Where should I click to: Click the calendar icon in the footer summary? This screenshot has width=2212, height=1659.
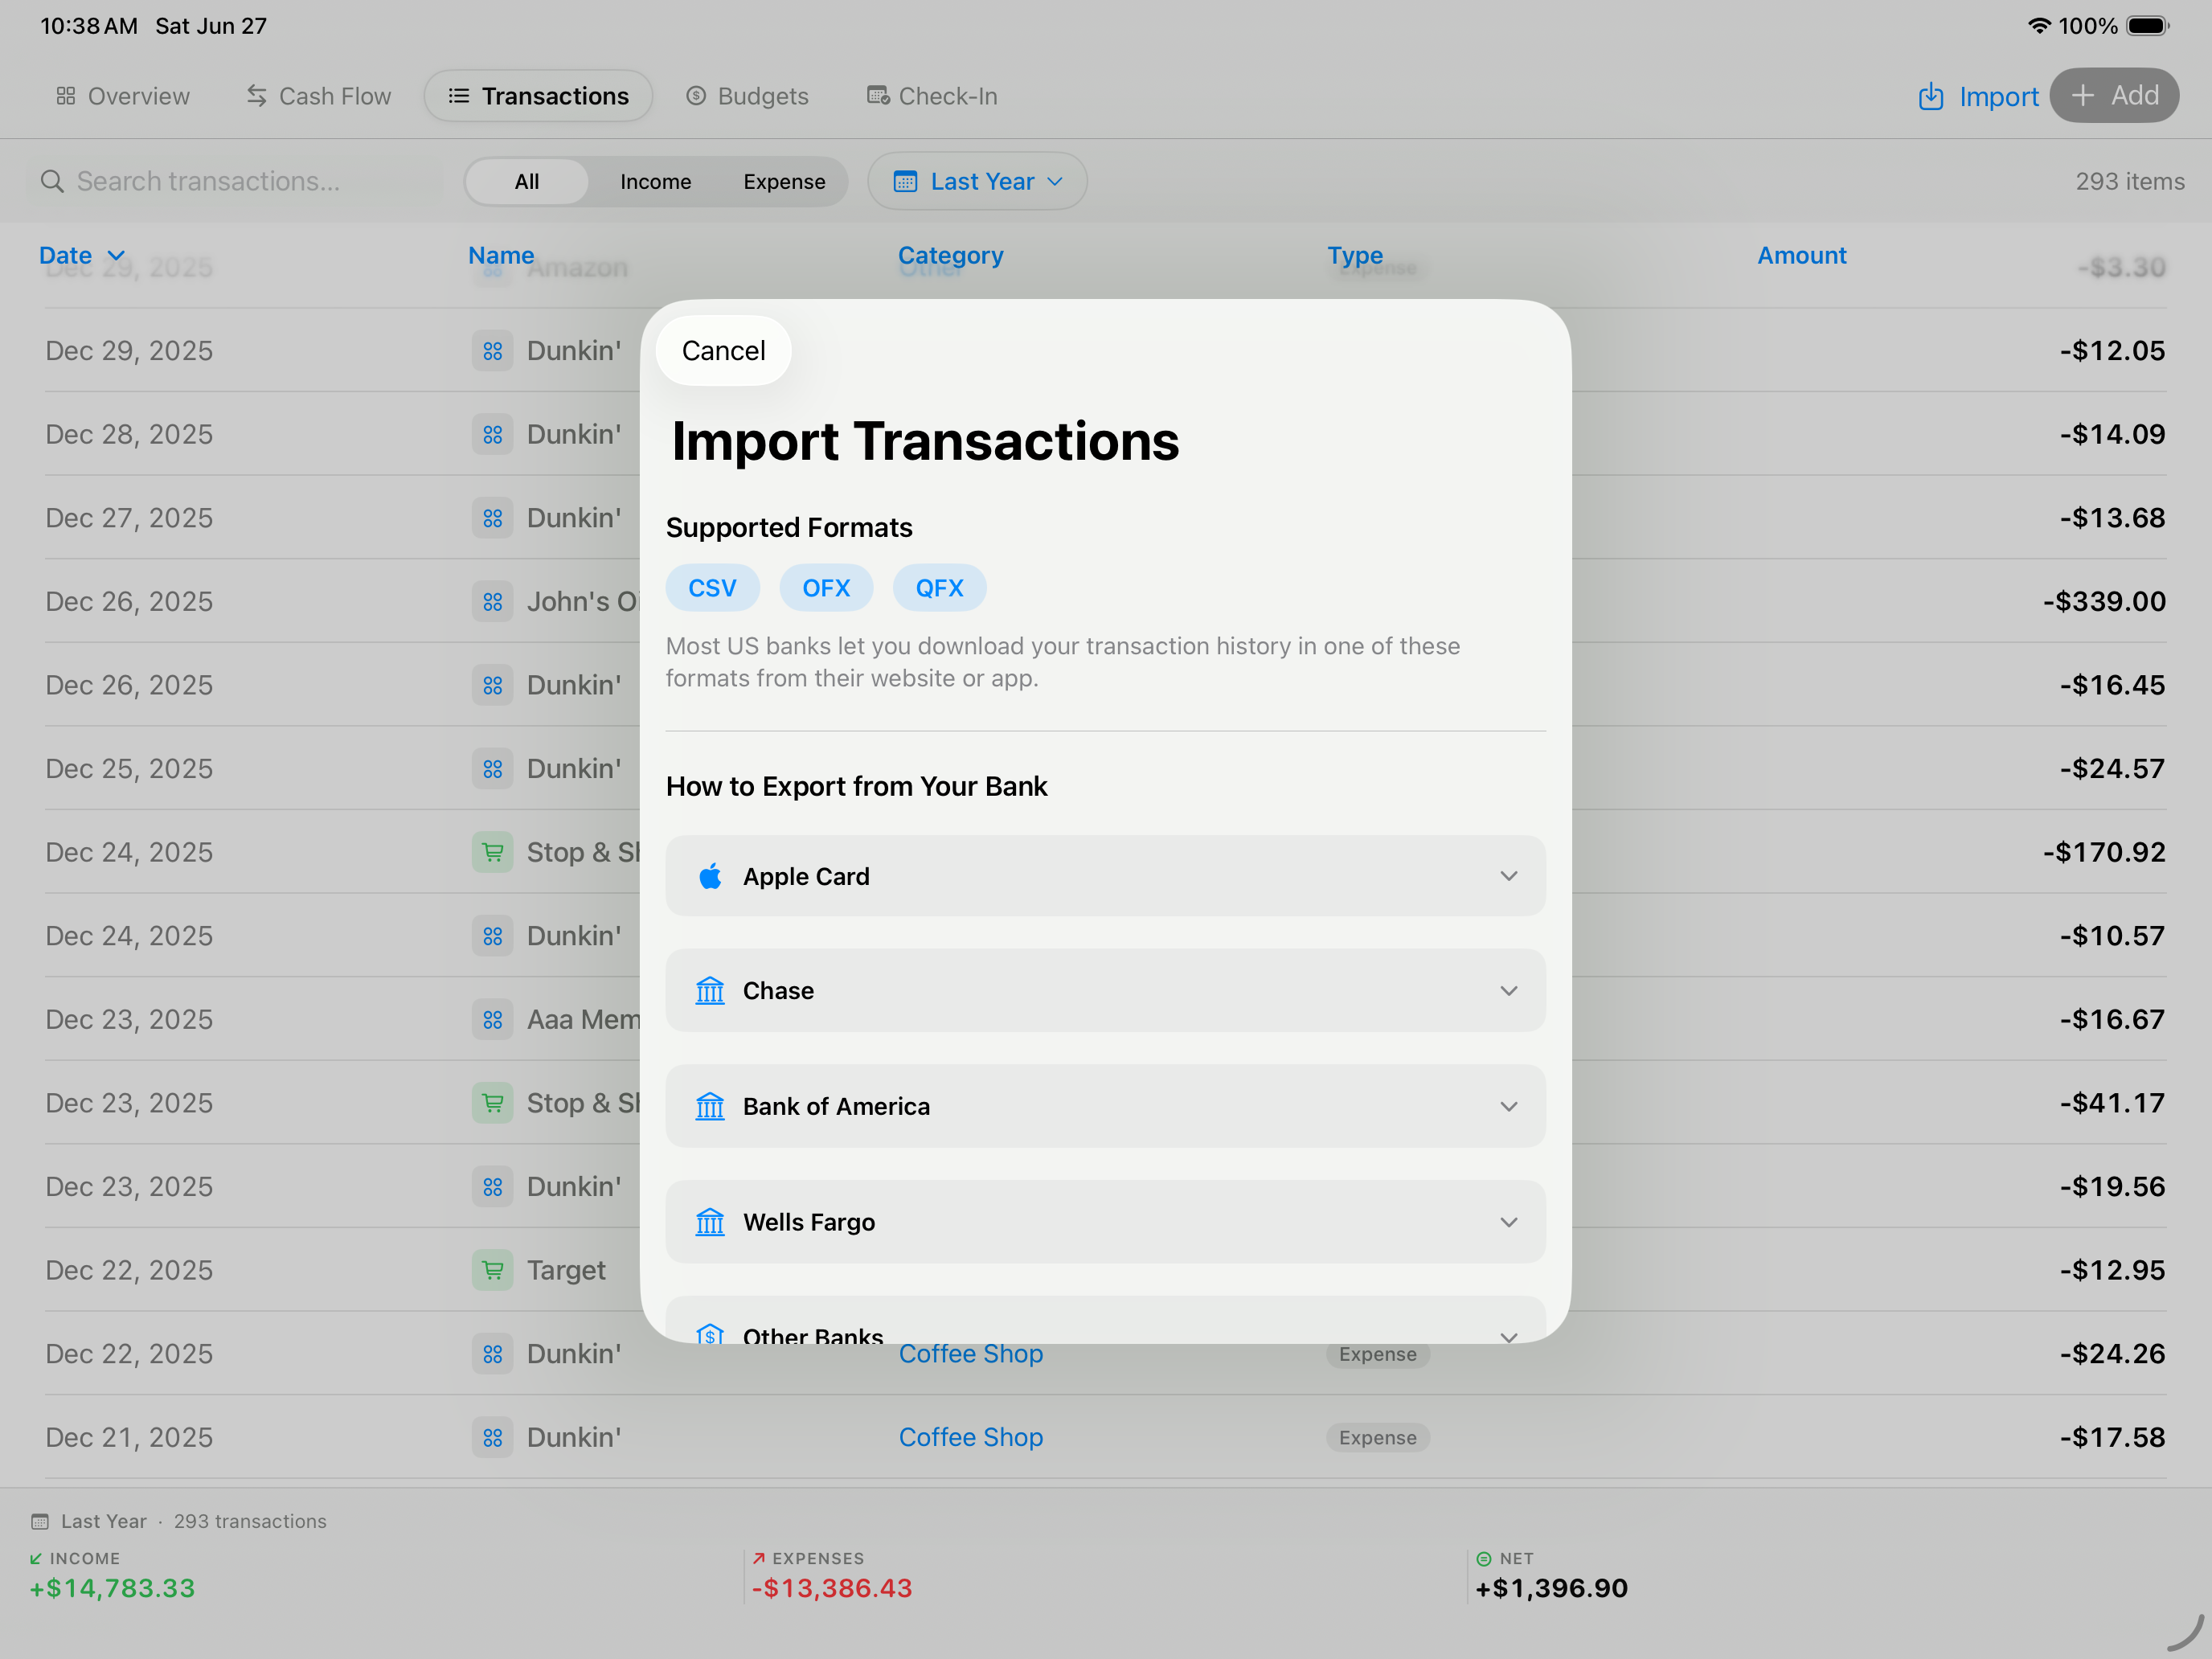pos(40,1521)
